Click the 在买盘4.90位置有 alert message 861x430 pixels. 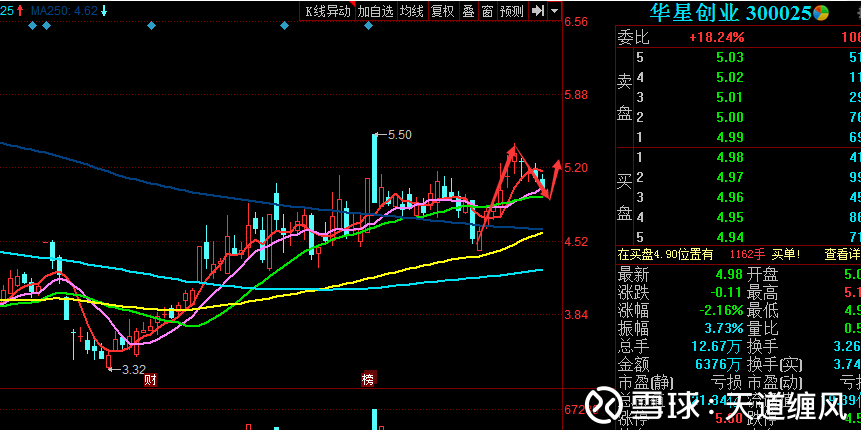coord(666,254)
